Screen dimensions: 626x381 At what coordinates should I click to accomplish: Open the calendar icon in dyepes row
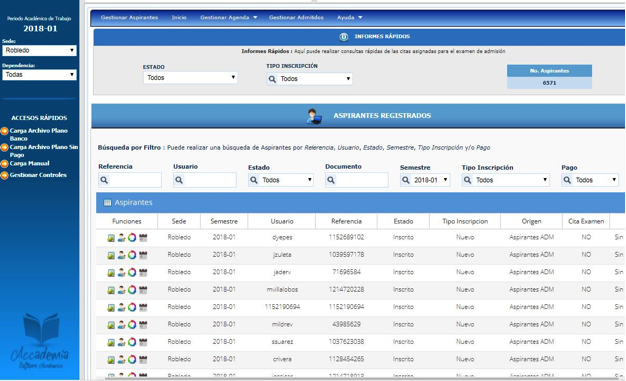click(x=143, y=238)
